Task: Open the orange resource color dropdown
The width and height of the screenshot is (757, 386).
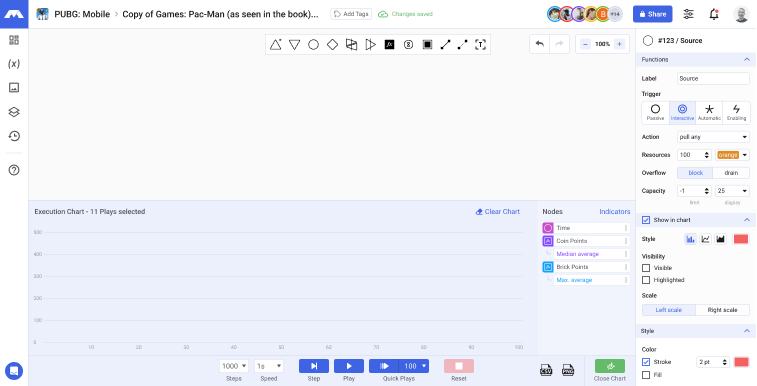Action: click(x=732, y=155)
